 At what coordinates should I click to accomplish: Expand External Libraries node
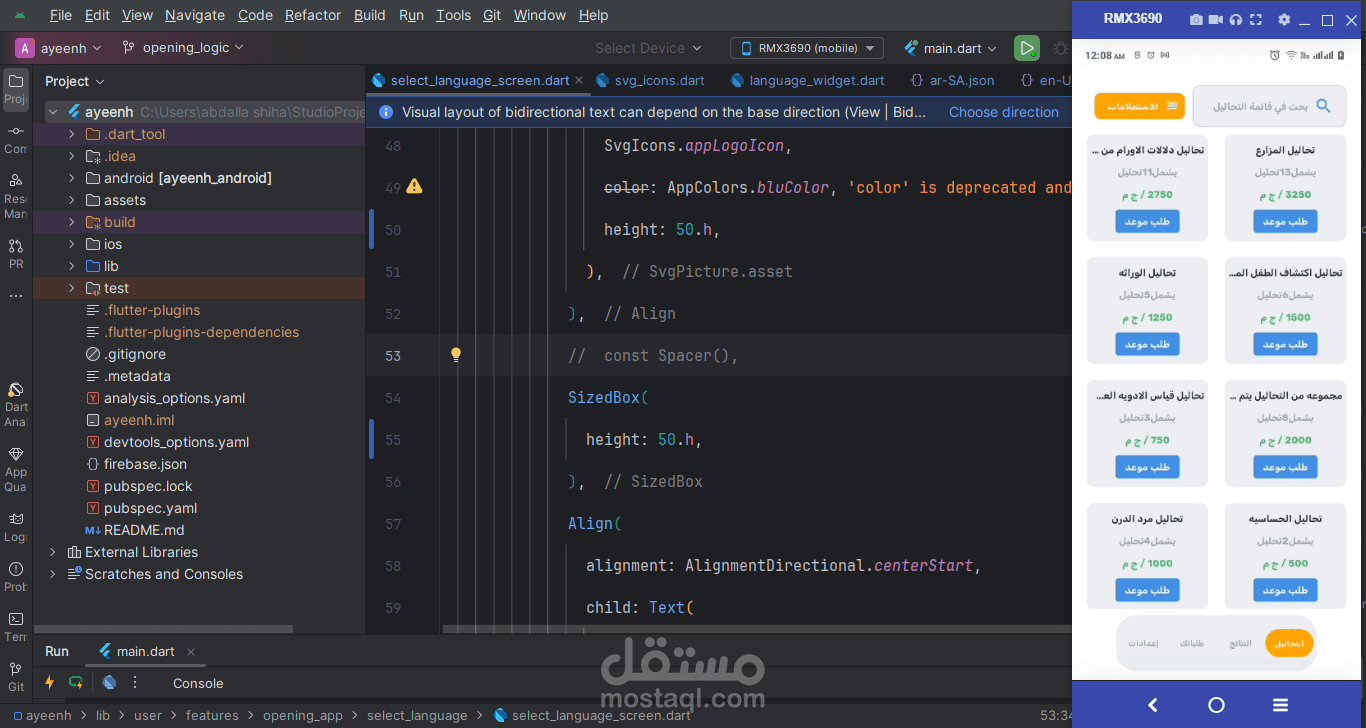(52, 552)
